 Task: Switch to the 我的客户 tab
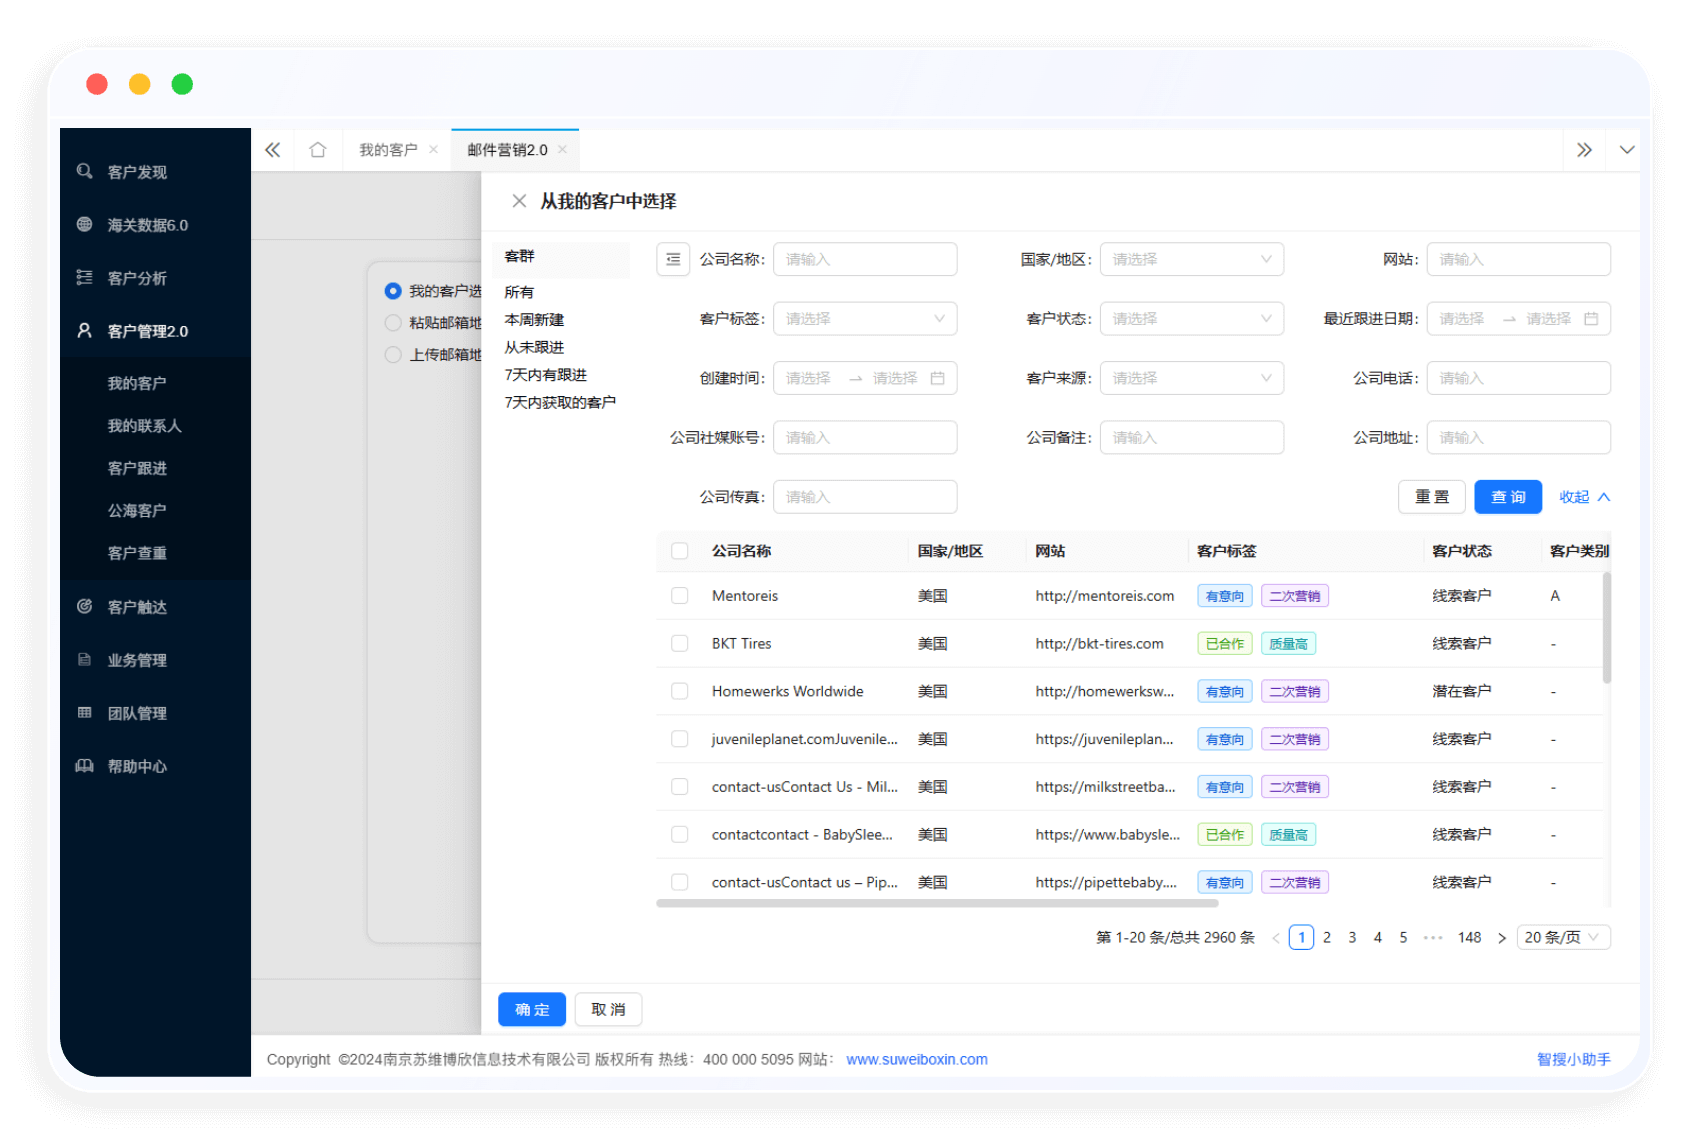tap(388, 150)
